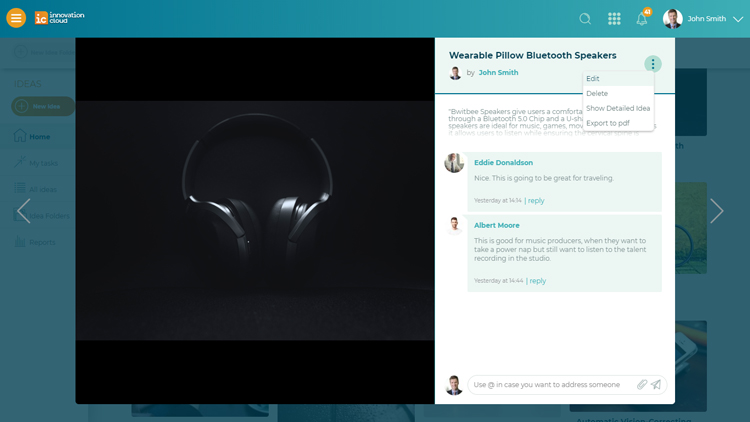This screenshot has height=422, width=750.
Task: Open author John Smith's profile link
Action: (x=498, y=72)
